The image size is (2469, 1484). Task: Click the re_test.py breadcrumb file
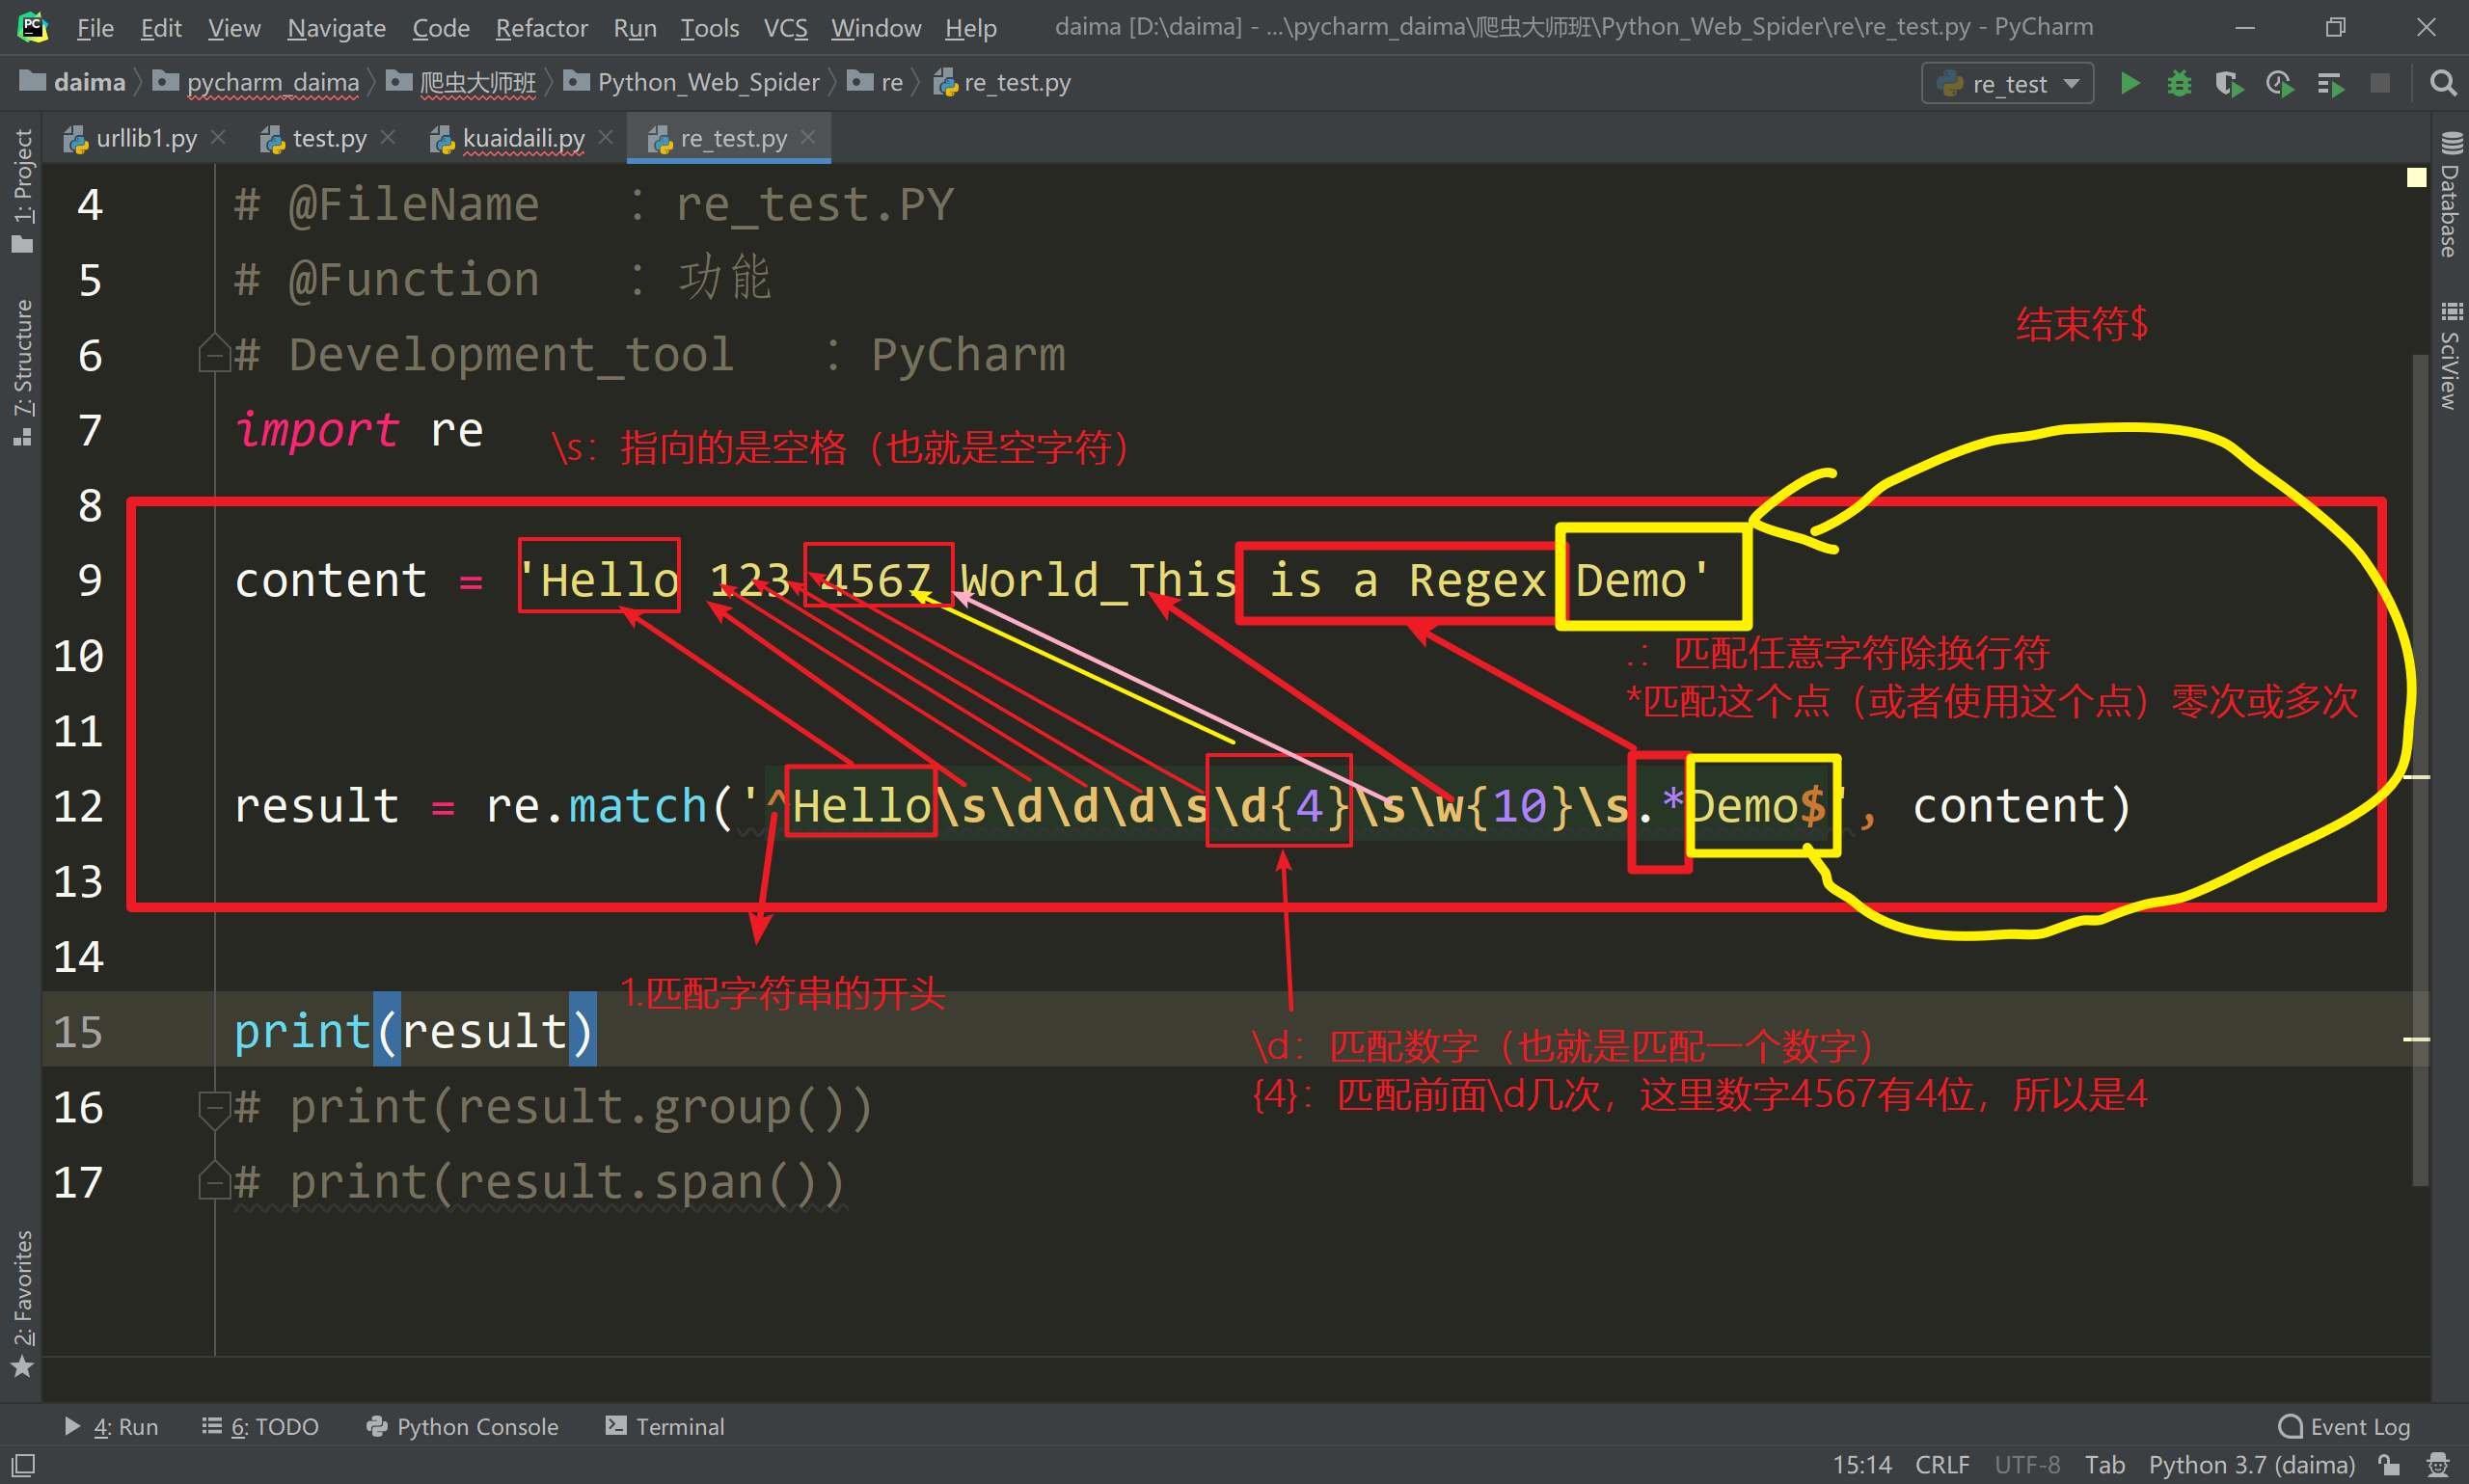[x=1002, y=82]
